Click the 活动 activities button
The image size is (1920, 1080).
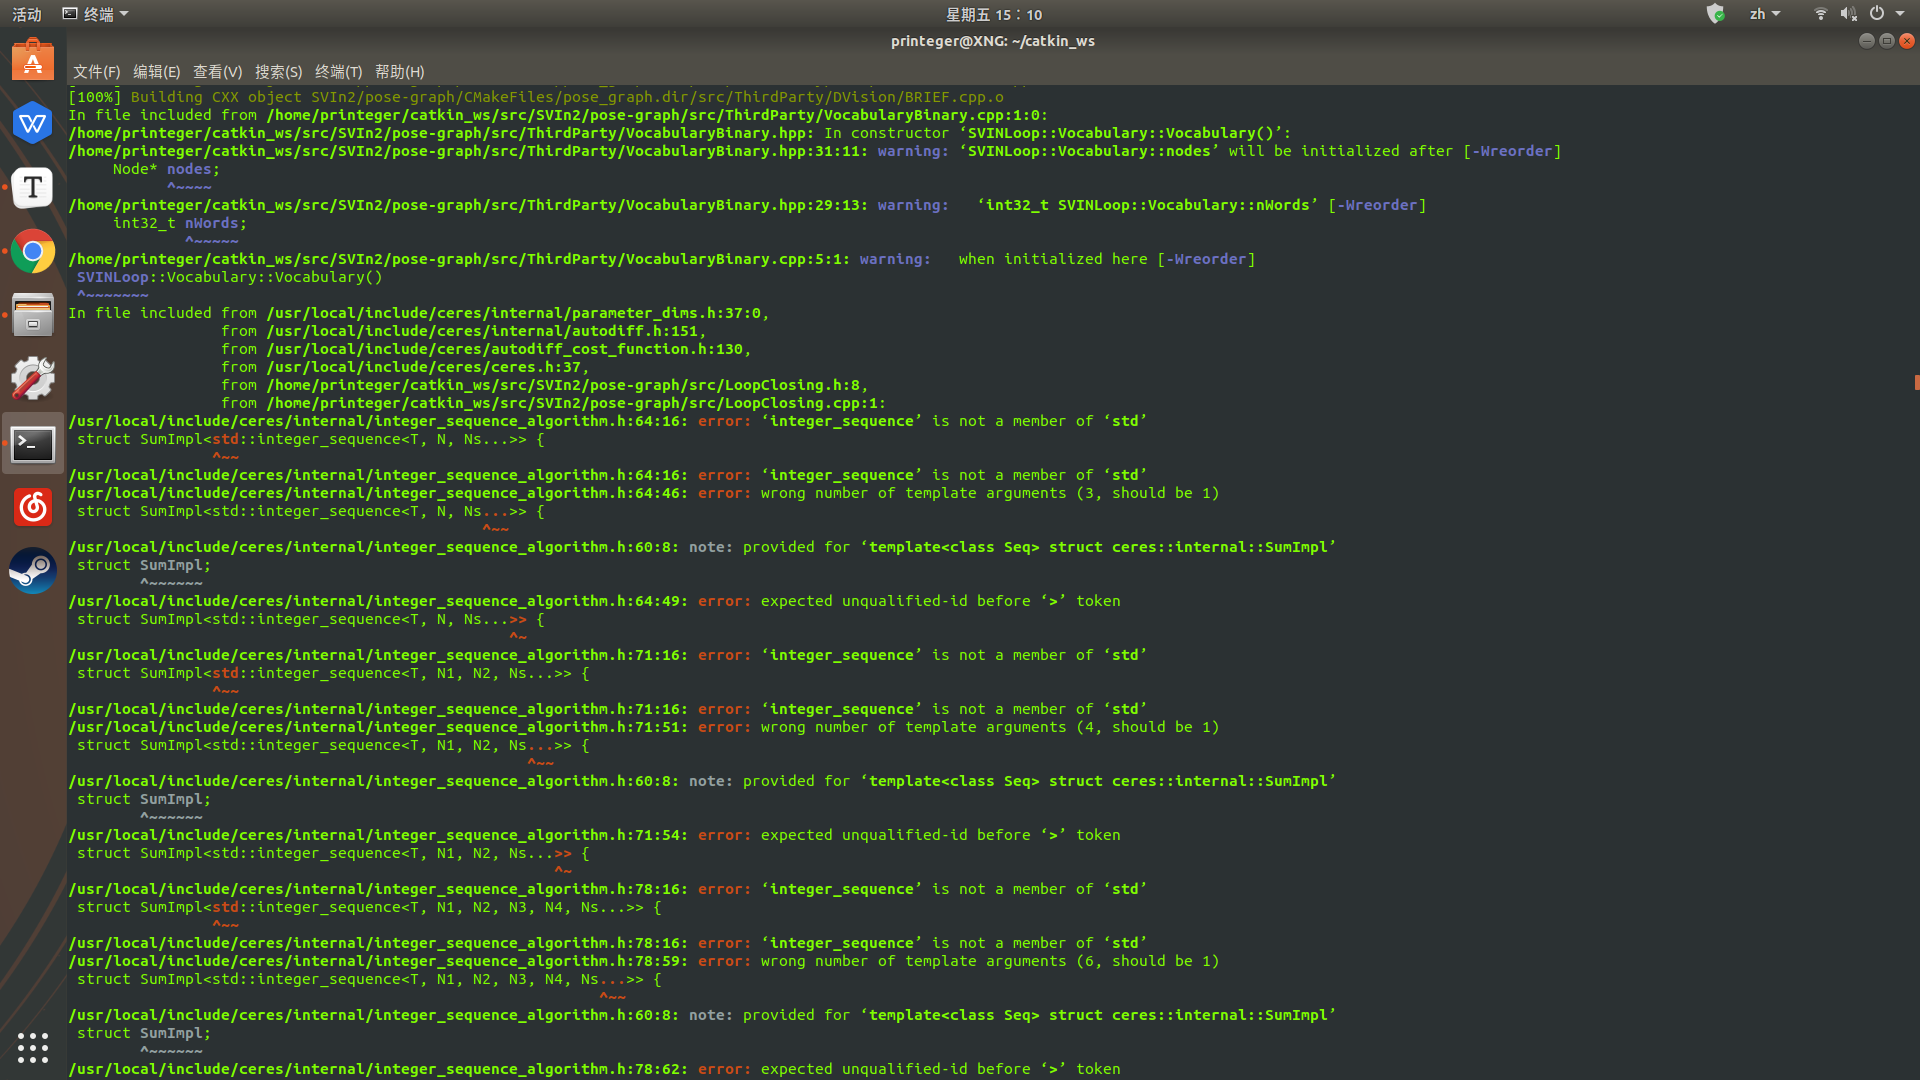point(27,14)
